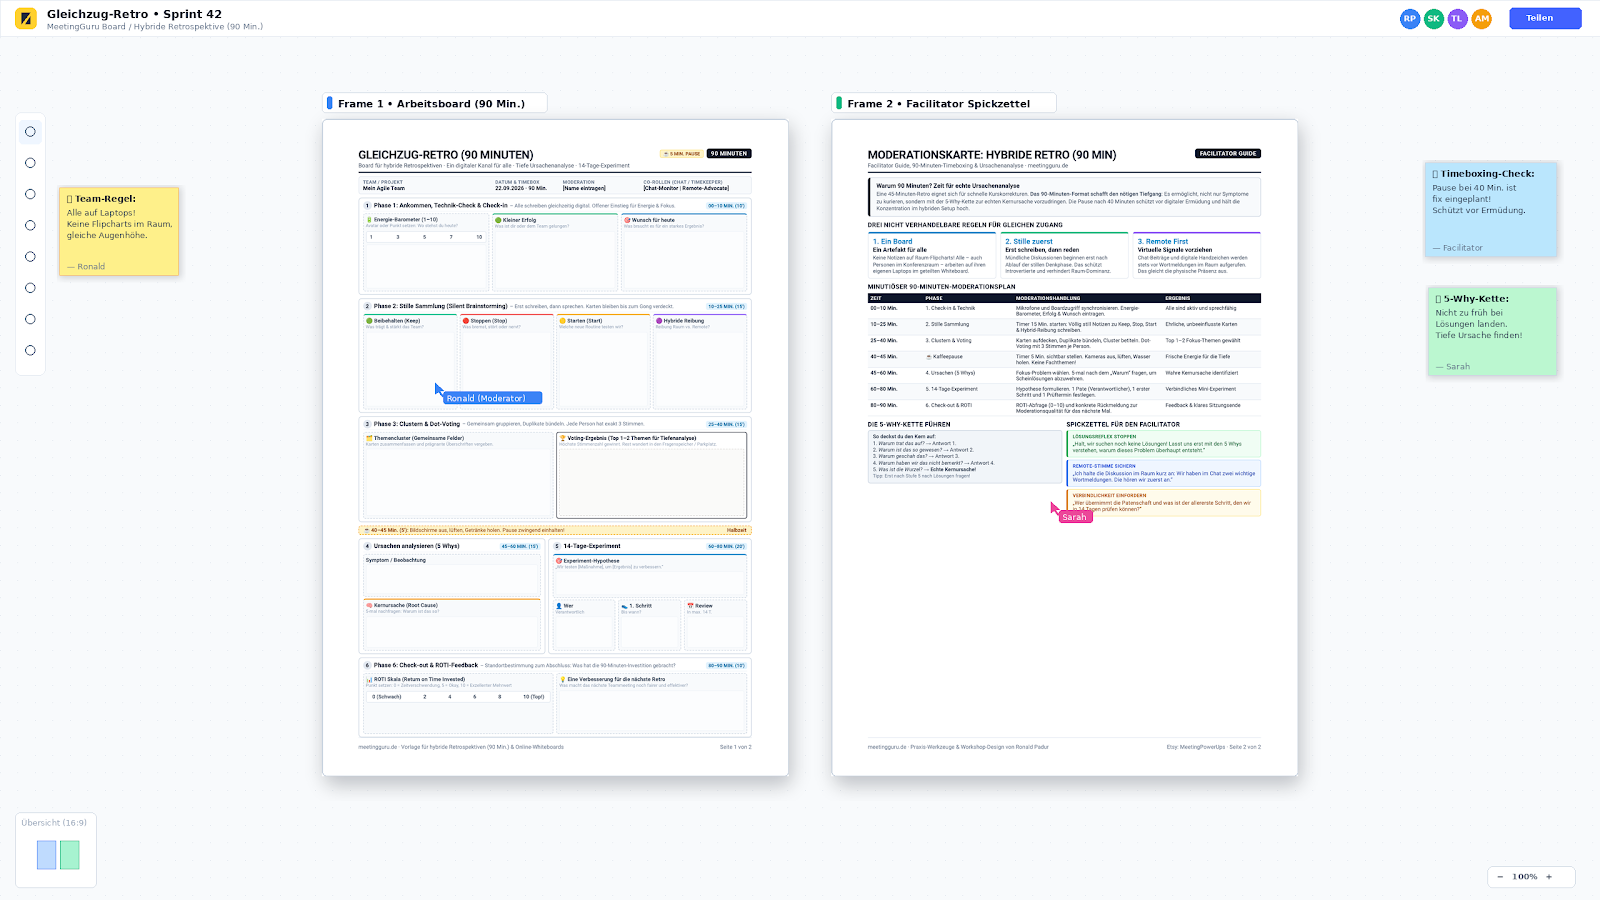Click the 'FACILITATOR GUIDE' badge
The image size is (1600, 900).
click(1228, 154)
